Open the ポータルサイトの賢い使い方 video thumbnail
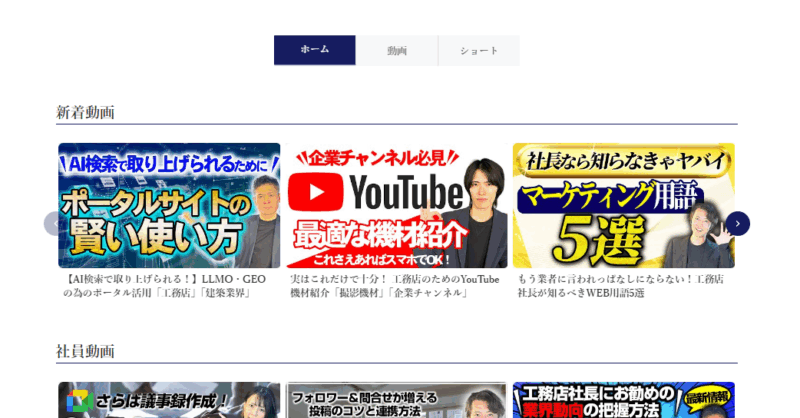 [169, 205]
